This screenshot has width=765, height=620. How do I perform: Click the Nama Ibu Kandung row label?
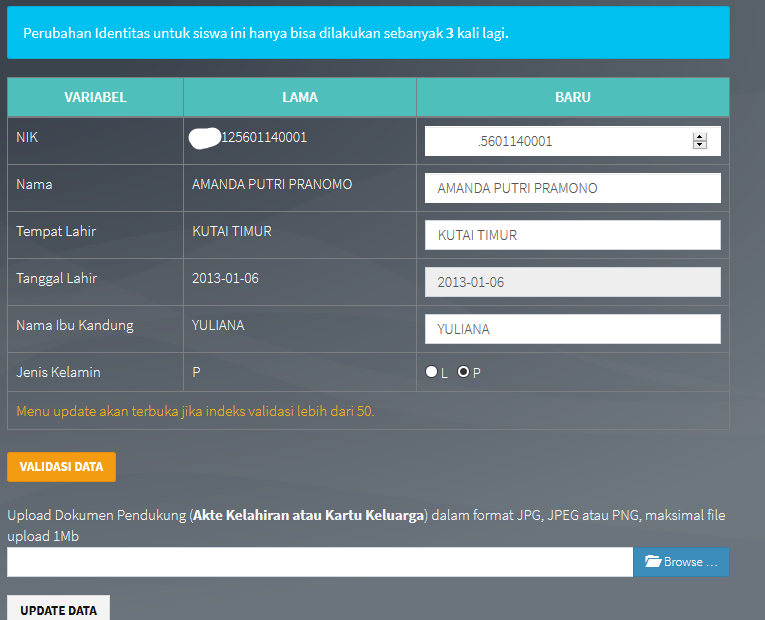pyautogui.click(x=75, y=325)
